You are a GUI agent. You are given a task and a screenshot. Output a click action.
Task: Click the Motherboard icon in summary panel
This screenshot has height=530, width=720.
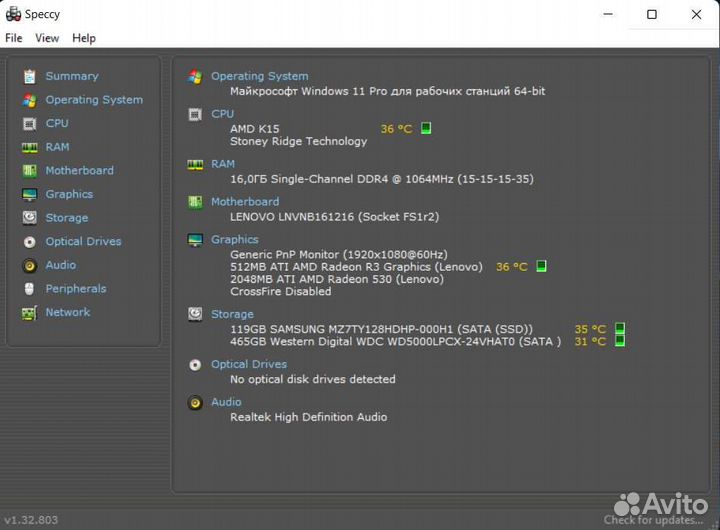pyautogui.click(x=195, y=202)
